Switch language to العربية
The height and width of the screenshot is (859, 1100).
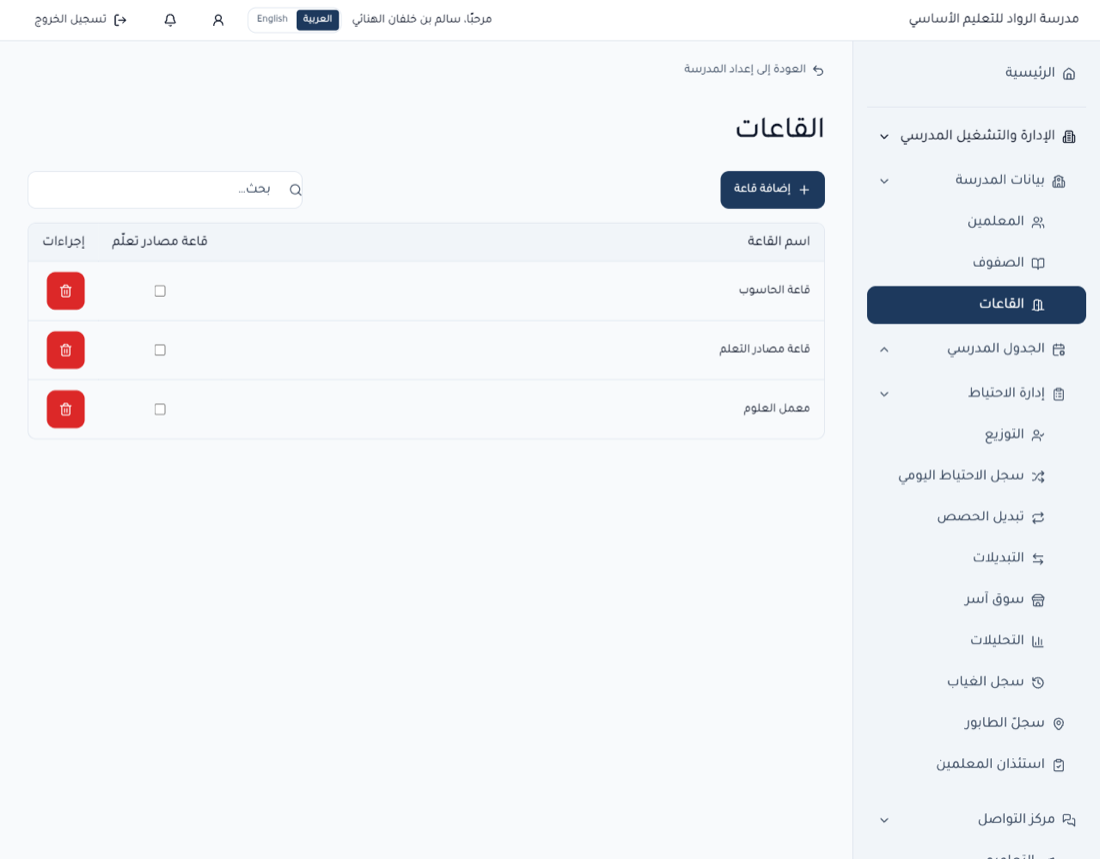317,20
